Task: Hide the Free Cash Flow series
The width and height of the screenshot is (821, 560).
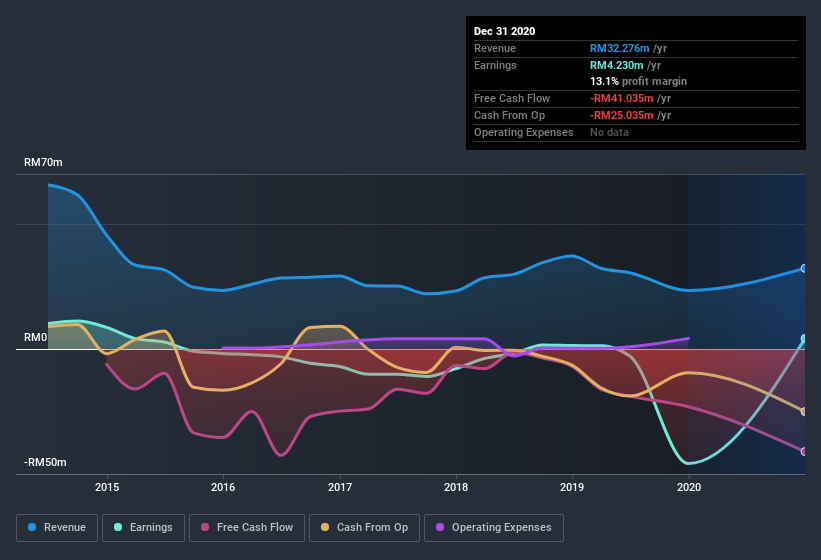Action: coord(246,527)
